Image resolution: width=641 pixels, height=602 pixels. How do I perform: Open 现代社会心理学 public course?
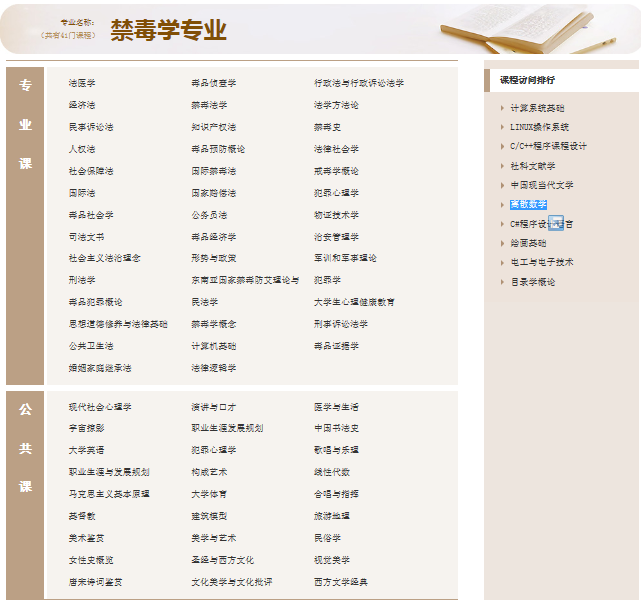click(100, 407)
